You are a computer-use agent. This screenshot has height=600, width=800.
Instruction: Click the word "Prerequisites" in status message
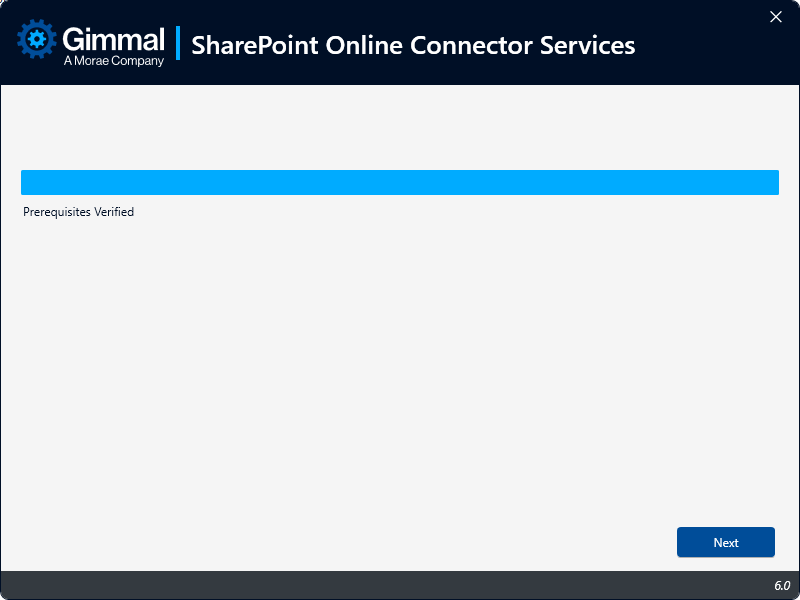[57, 212]
